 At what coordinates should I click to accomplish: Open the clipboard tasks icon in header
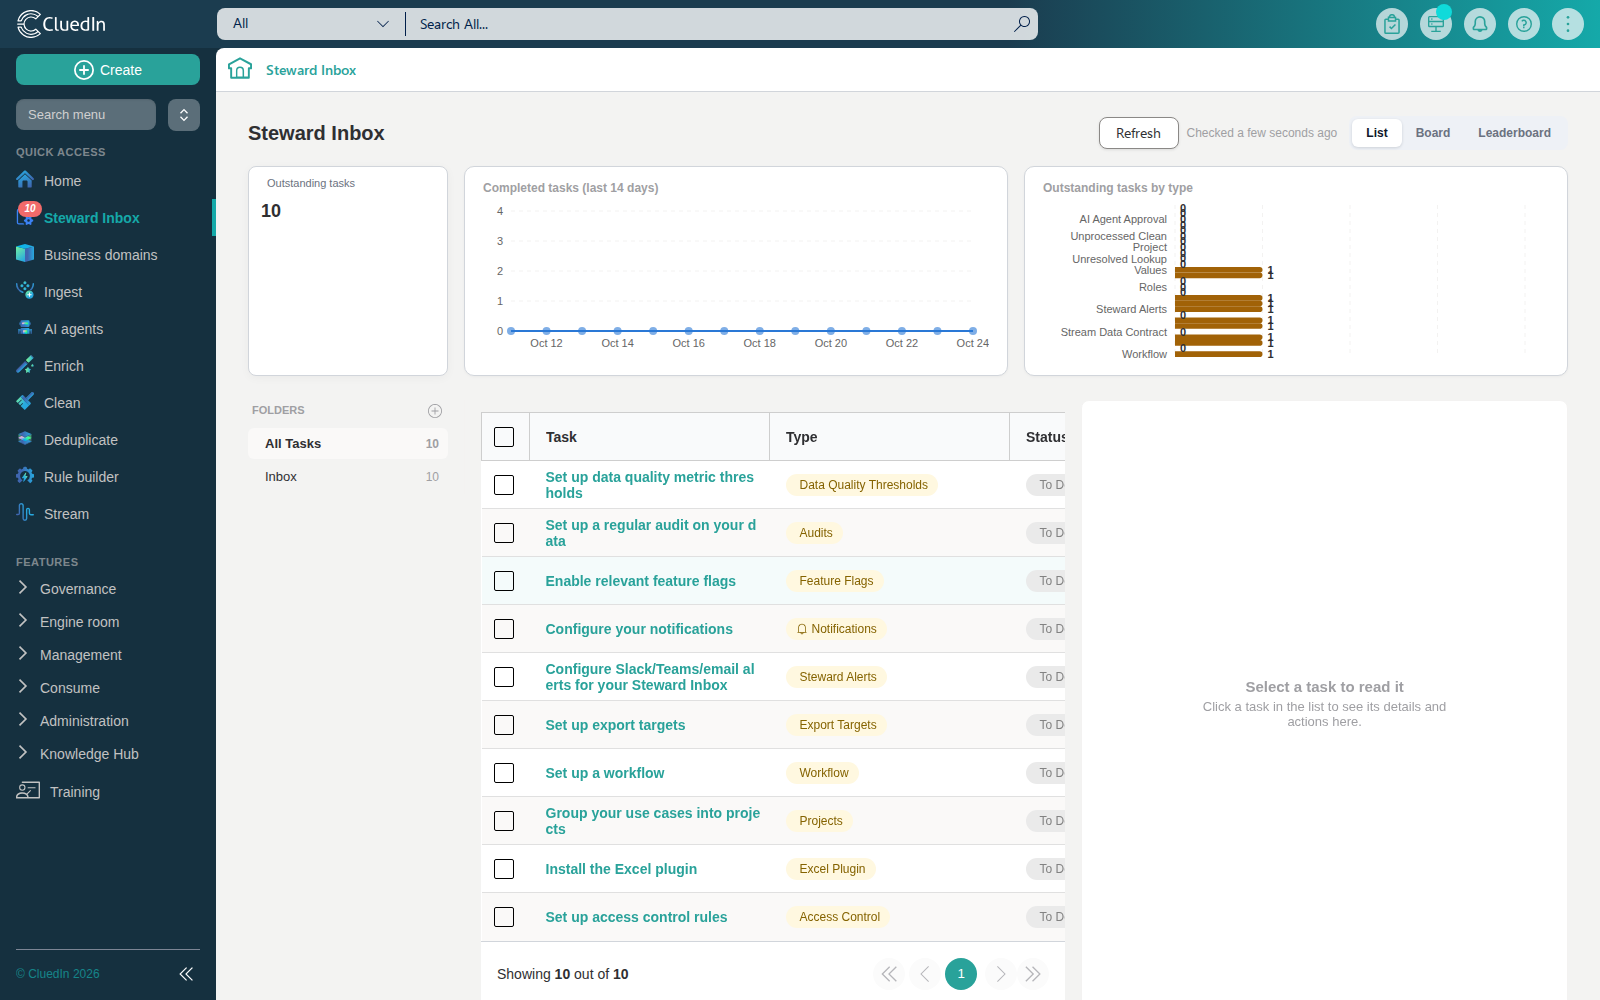[x=1392, y=24]
